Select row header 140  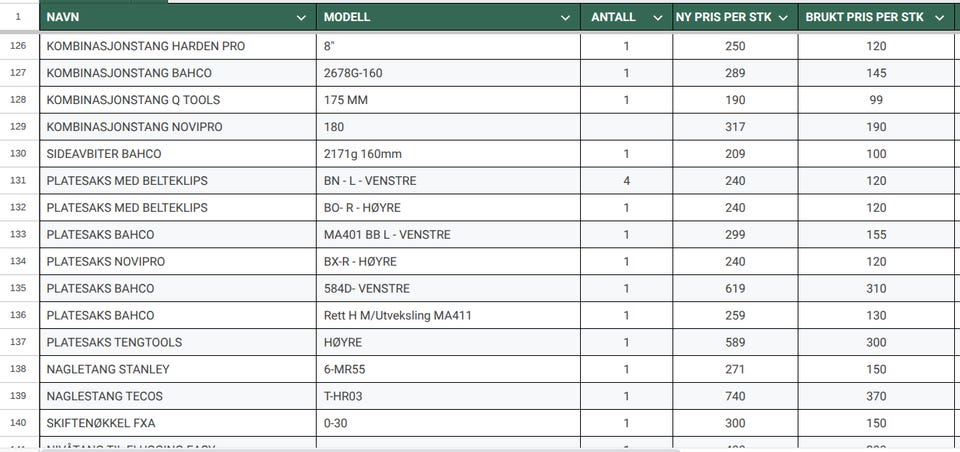pyautogui.click(x=18, y=423)
